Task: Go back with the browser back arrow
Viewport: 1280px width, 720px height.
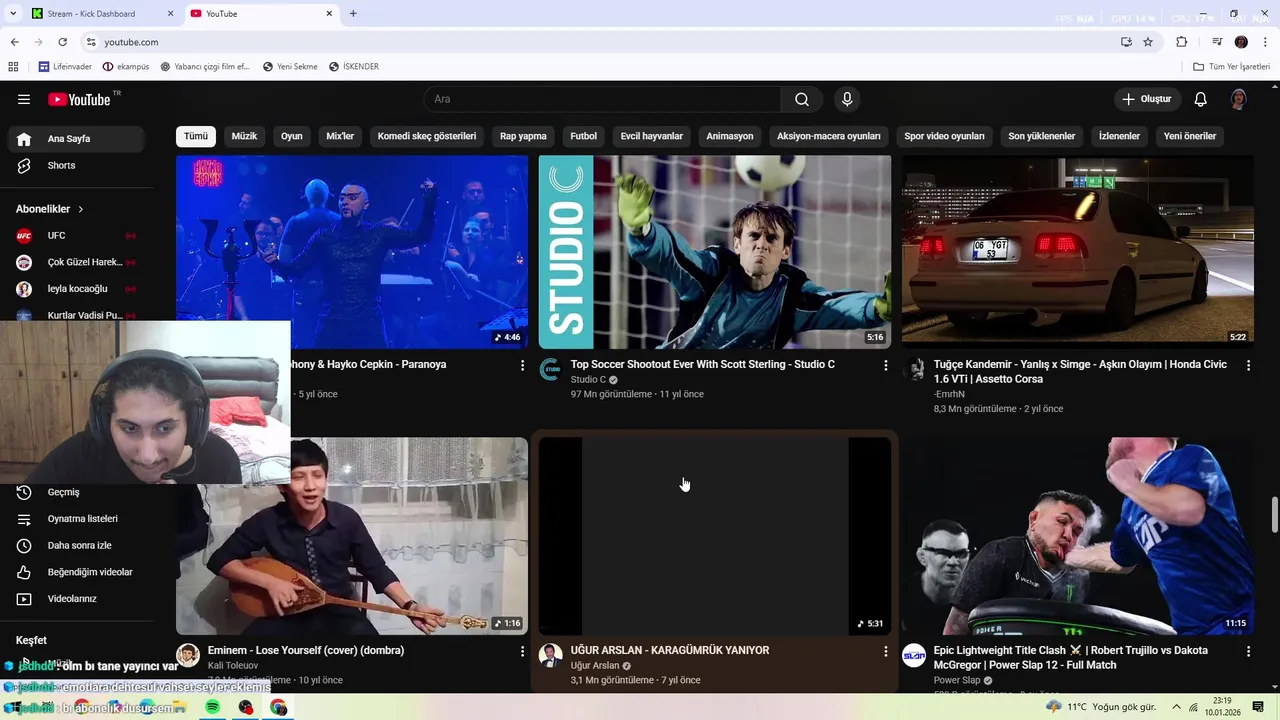Action: 15,42
